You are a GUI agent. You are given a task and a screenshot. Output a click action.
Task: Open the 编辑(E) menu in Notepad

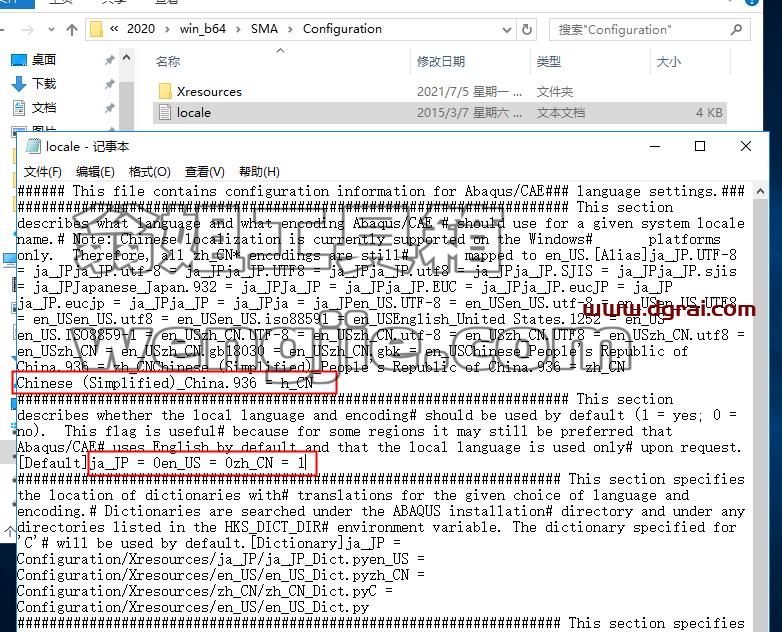click(95, 172)
